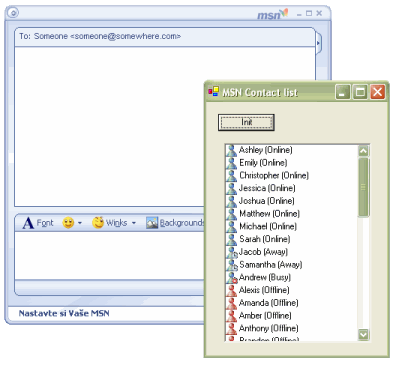Click Jacob's away status icon
The image size is (393, 365).
231,252
